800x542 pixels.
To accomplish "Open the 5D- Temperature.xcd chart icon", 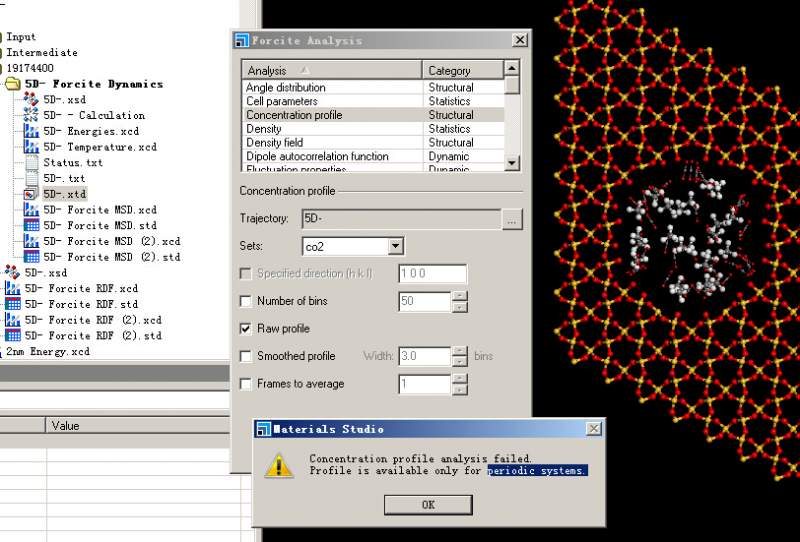I will pyautogui.click(x=31, y=147).
